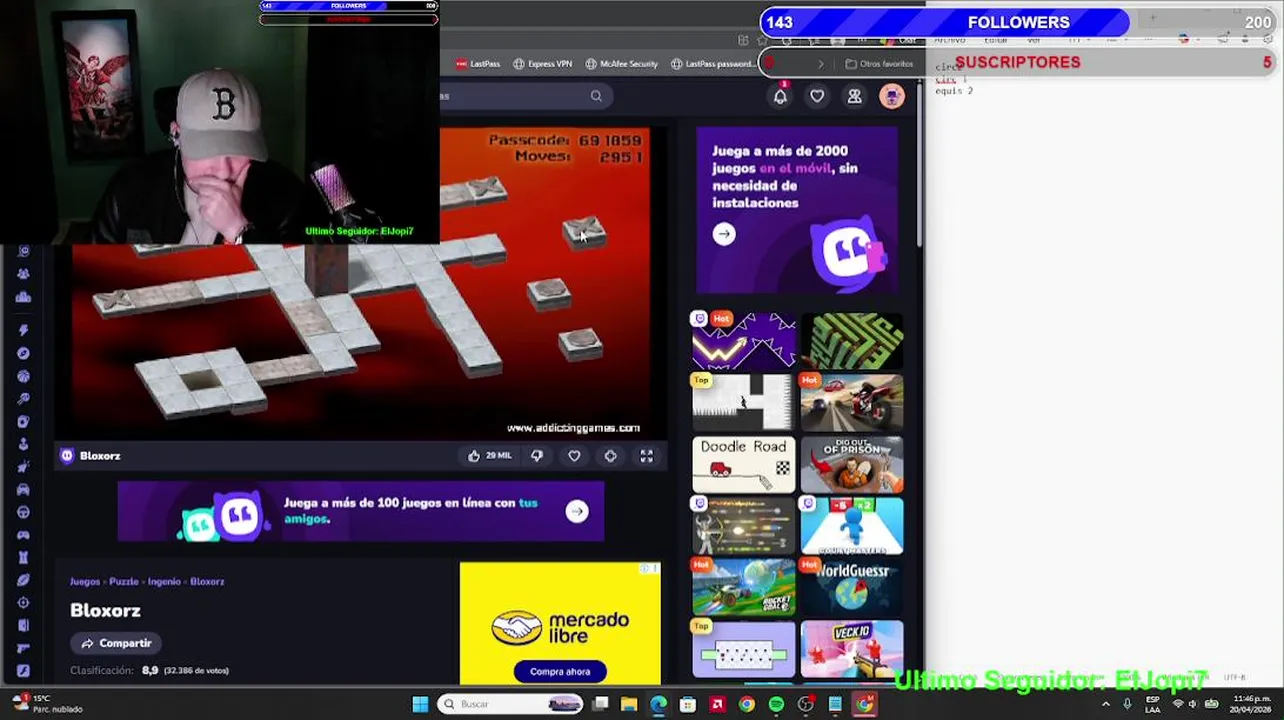Open Express VPN bookmark
The width and height of the screenshot is (1284, 720).
click(542, 64)
